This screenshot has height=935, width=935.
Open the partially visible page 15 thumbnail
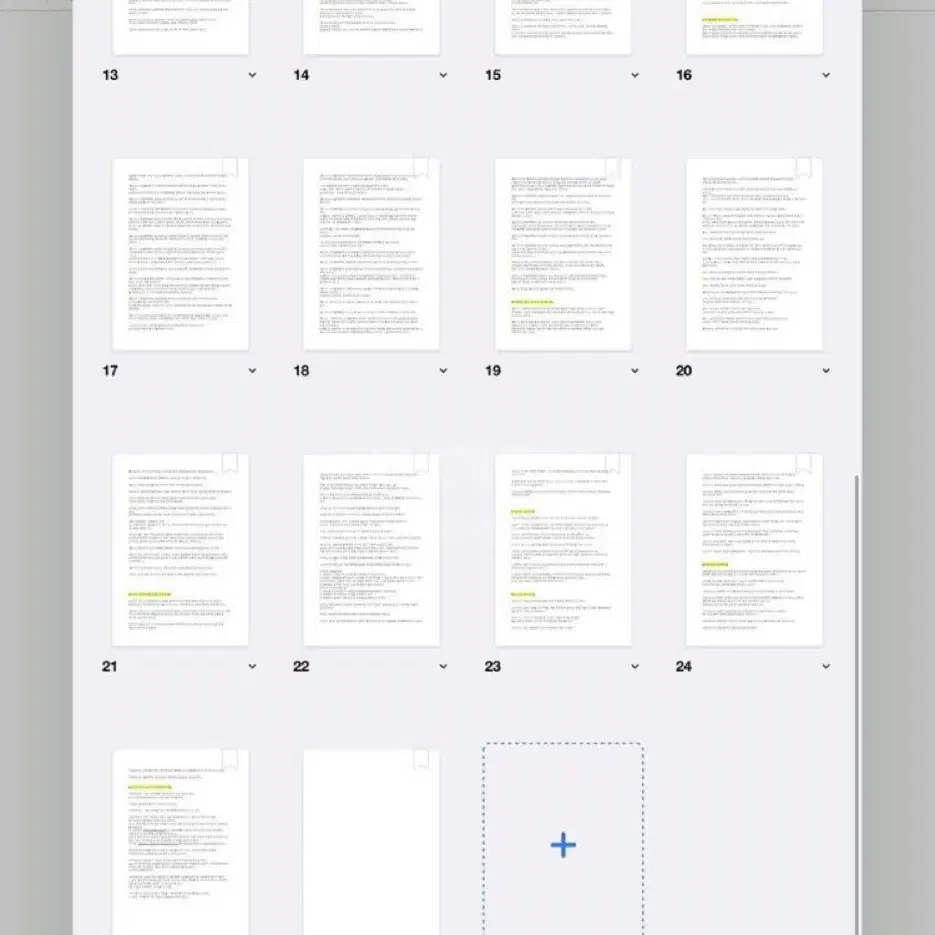click(x=563, y=27)
